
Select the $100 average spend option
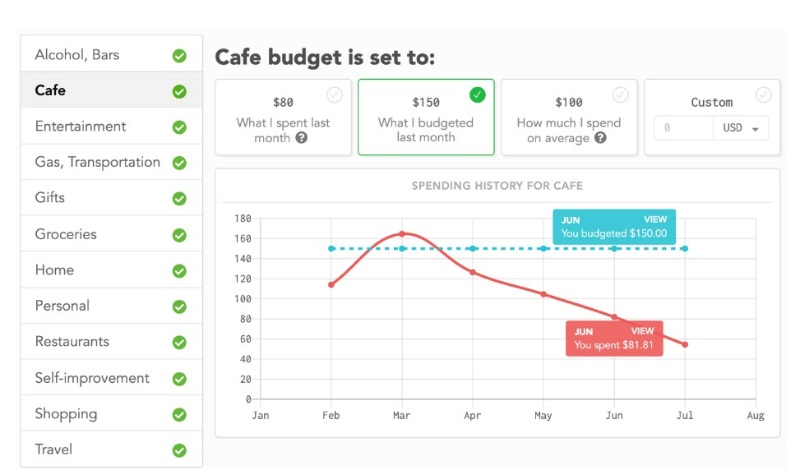pyautogui.click(x=568, y=118)
